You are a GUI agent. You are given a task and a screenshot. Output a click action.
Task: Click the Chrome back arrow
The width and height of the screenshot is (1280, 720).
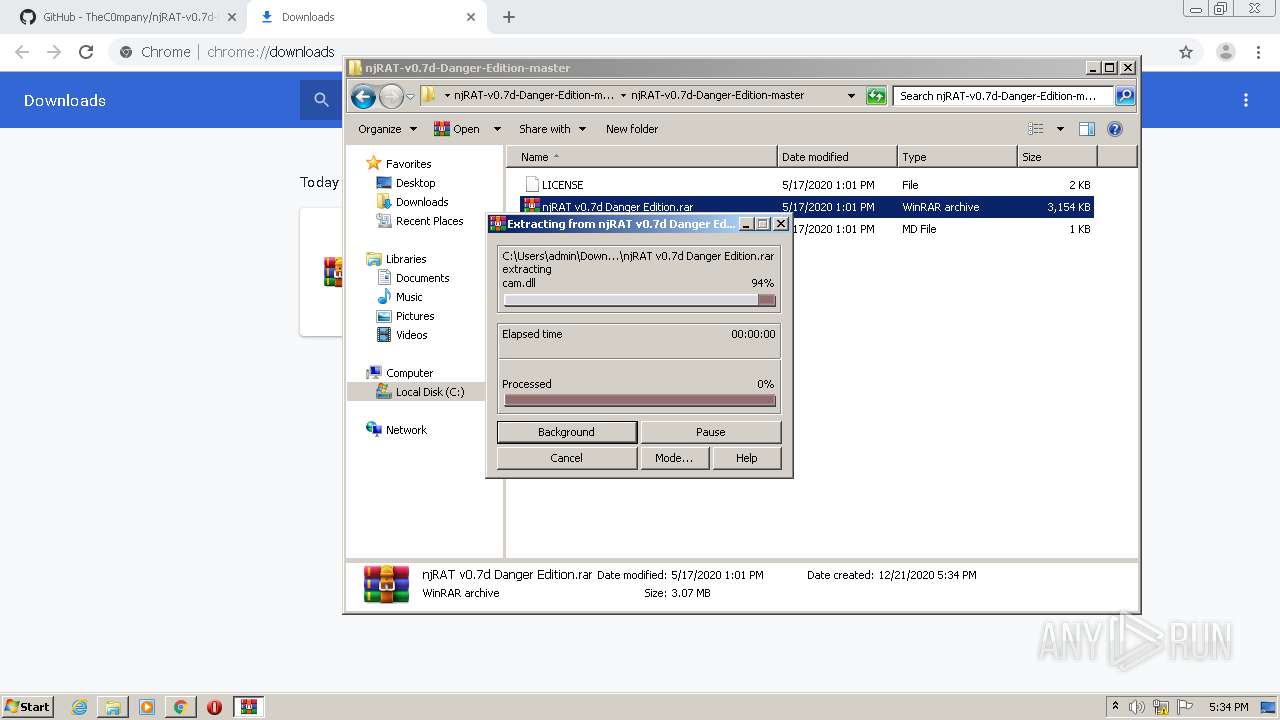(22, 52)
